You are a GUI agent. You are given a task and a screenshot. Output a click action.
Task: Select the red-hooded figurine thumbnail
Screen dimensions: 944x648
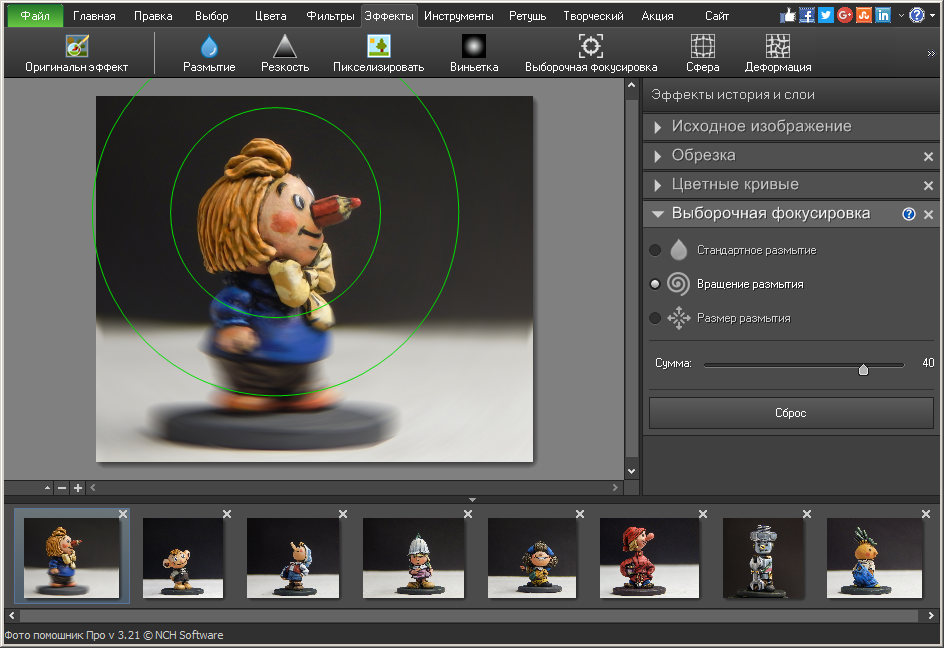coord(649,558)
